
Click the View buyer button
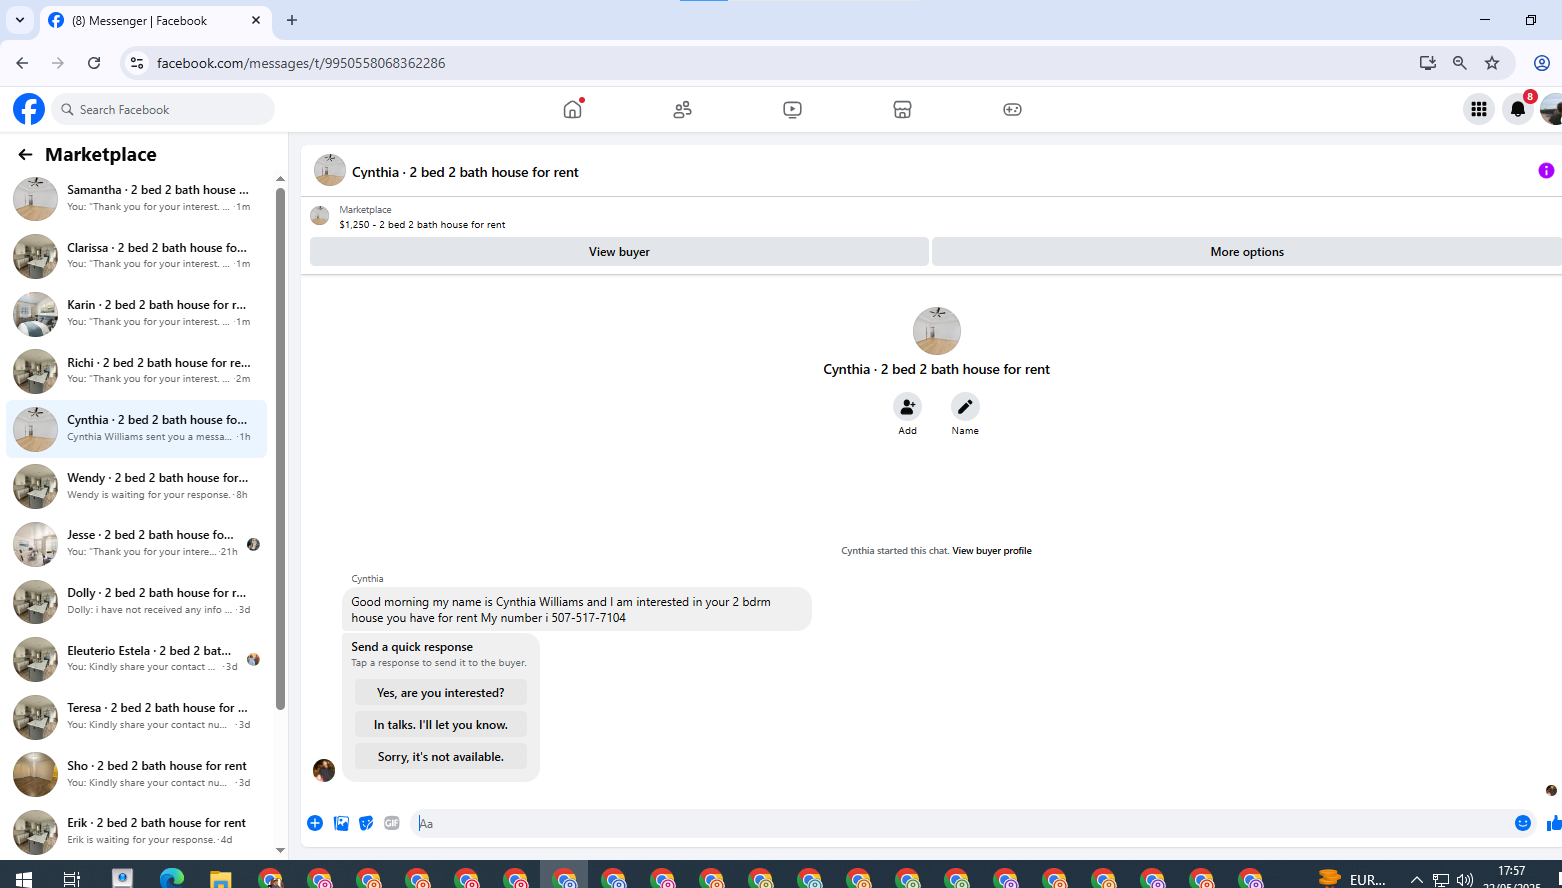pos(619,252)
